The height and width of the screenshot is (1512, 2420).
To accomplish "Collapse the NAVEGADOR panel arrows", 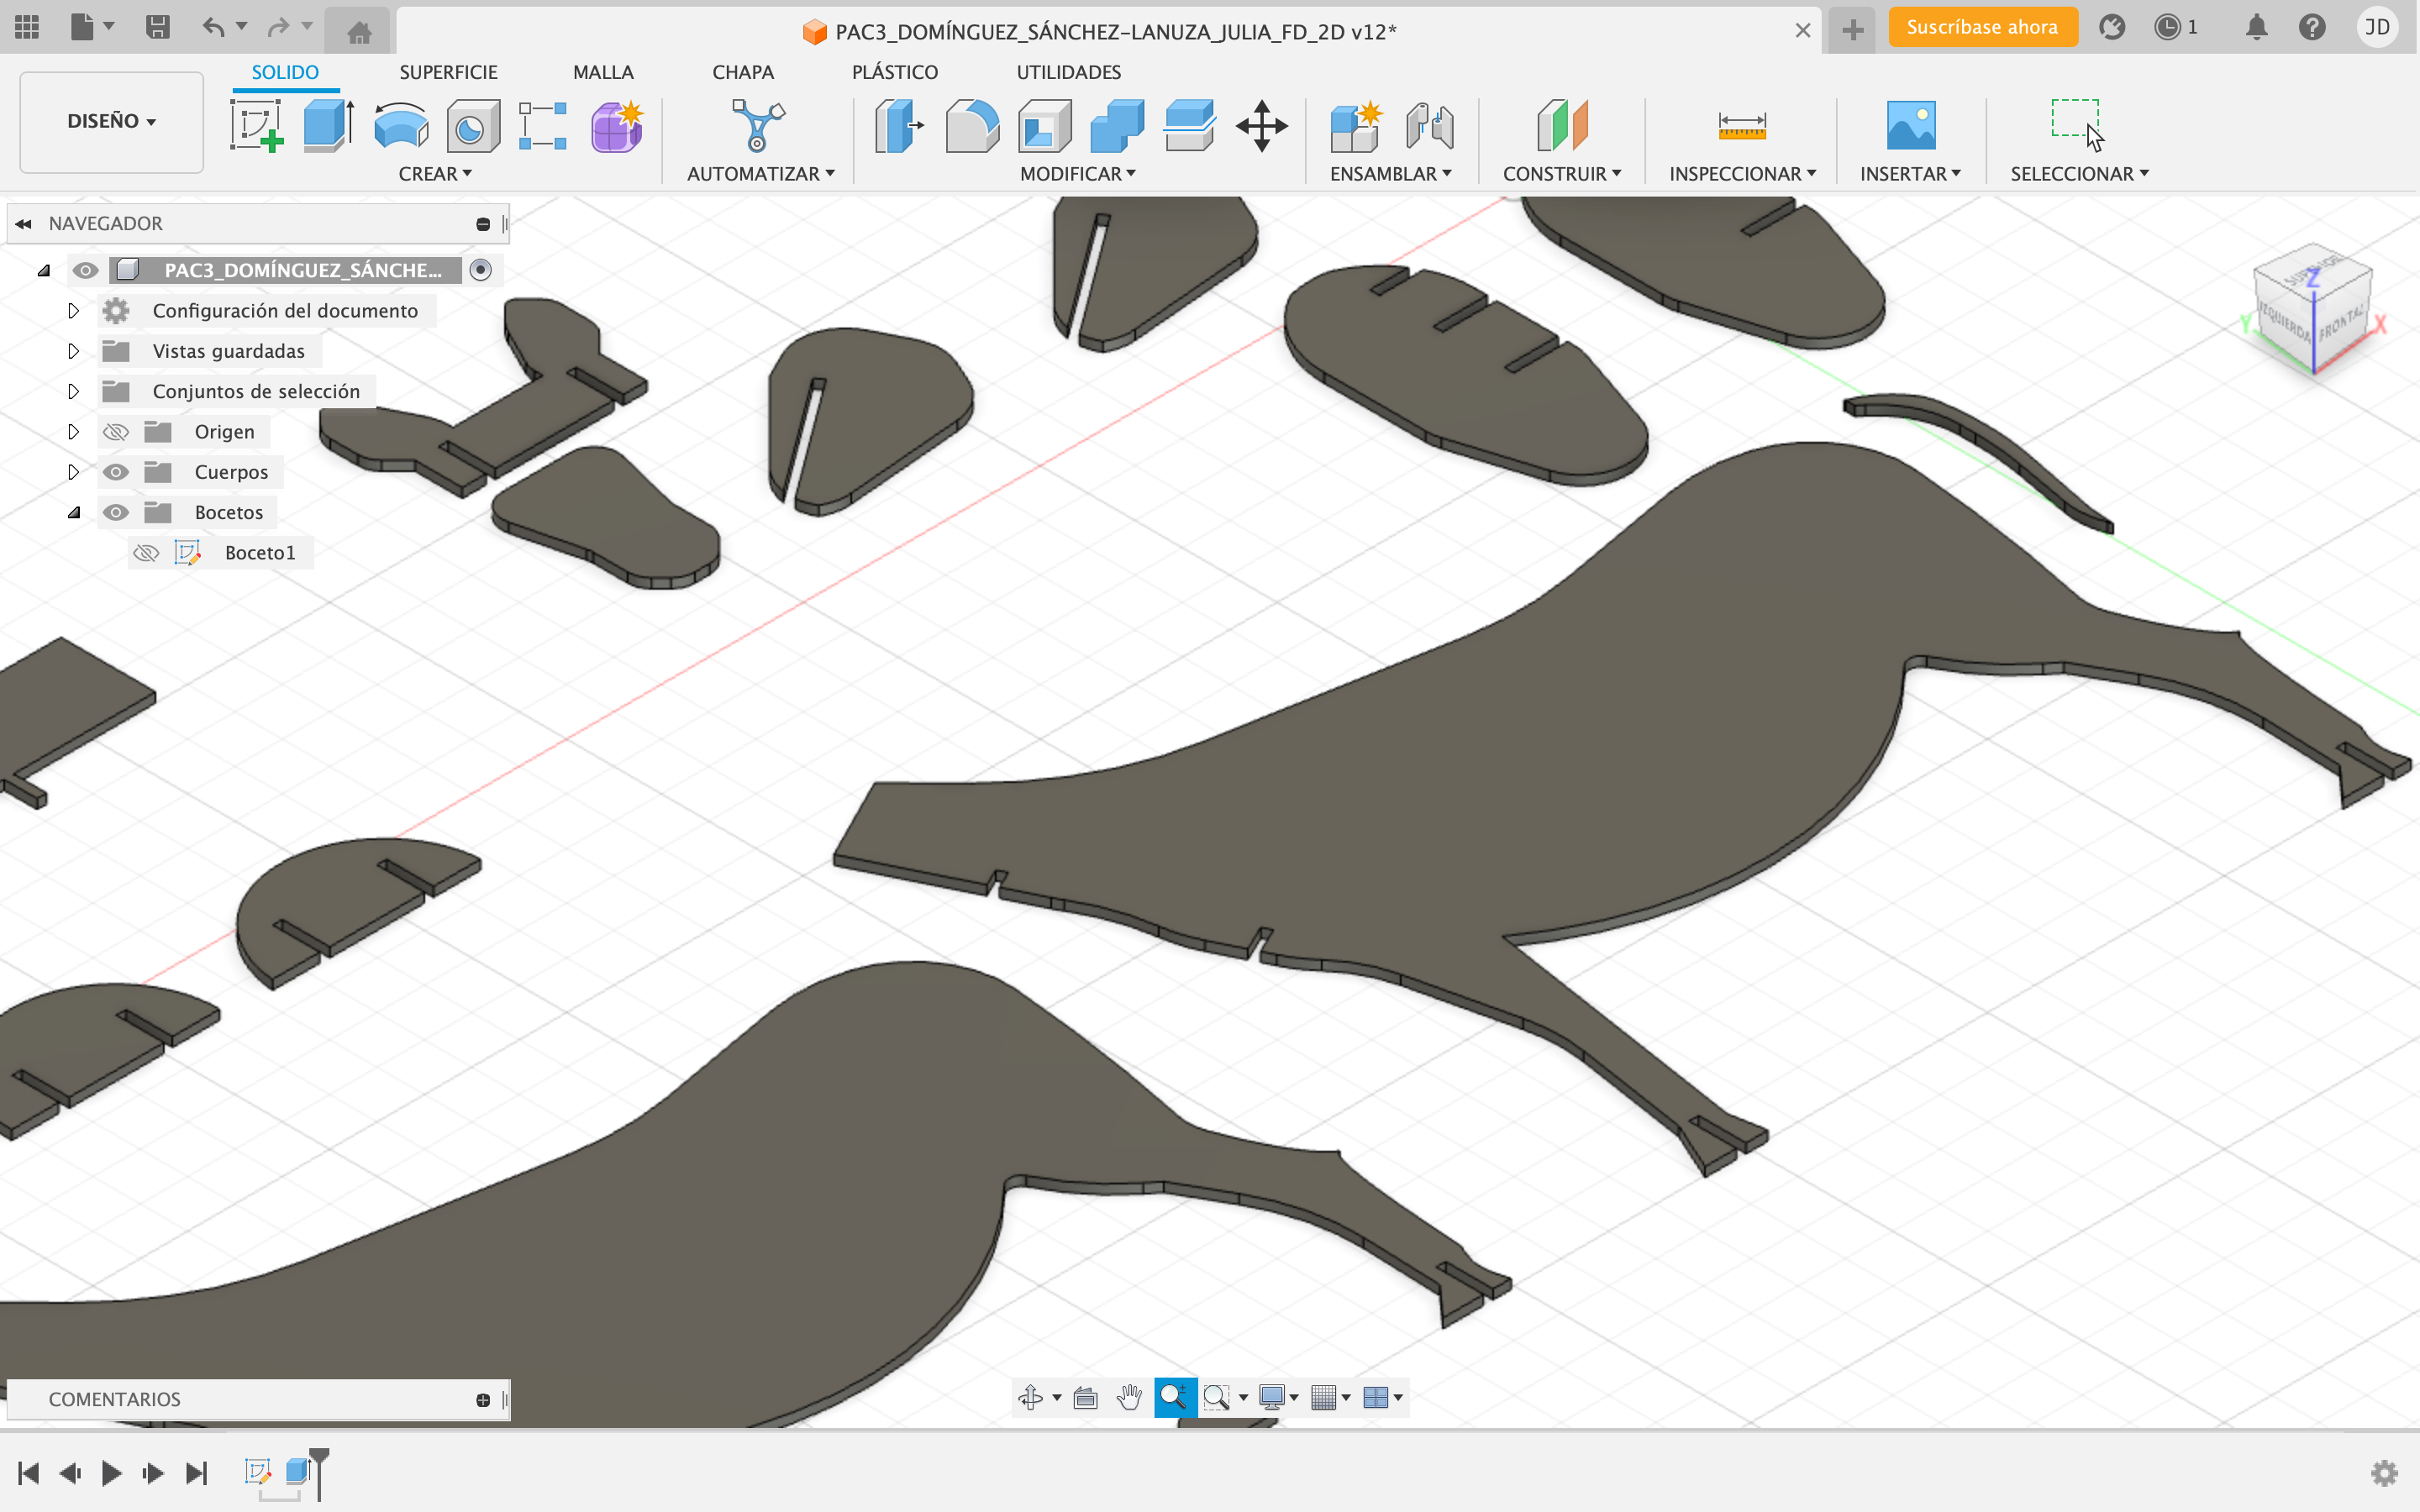I will 23,224.
